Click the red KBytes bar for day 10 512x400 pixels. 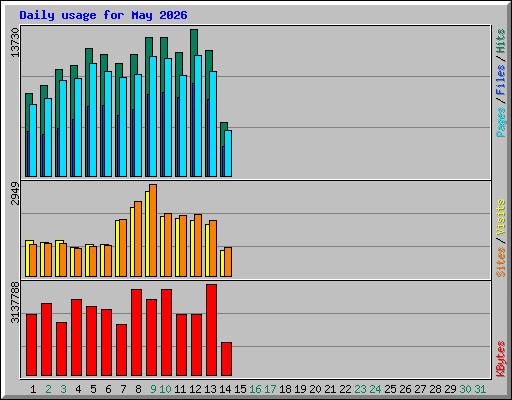[166, 332]
